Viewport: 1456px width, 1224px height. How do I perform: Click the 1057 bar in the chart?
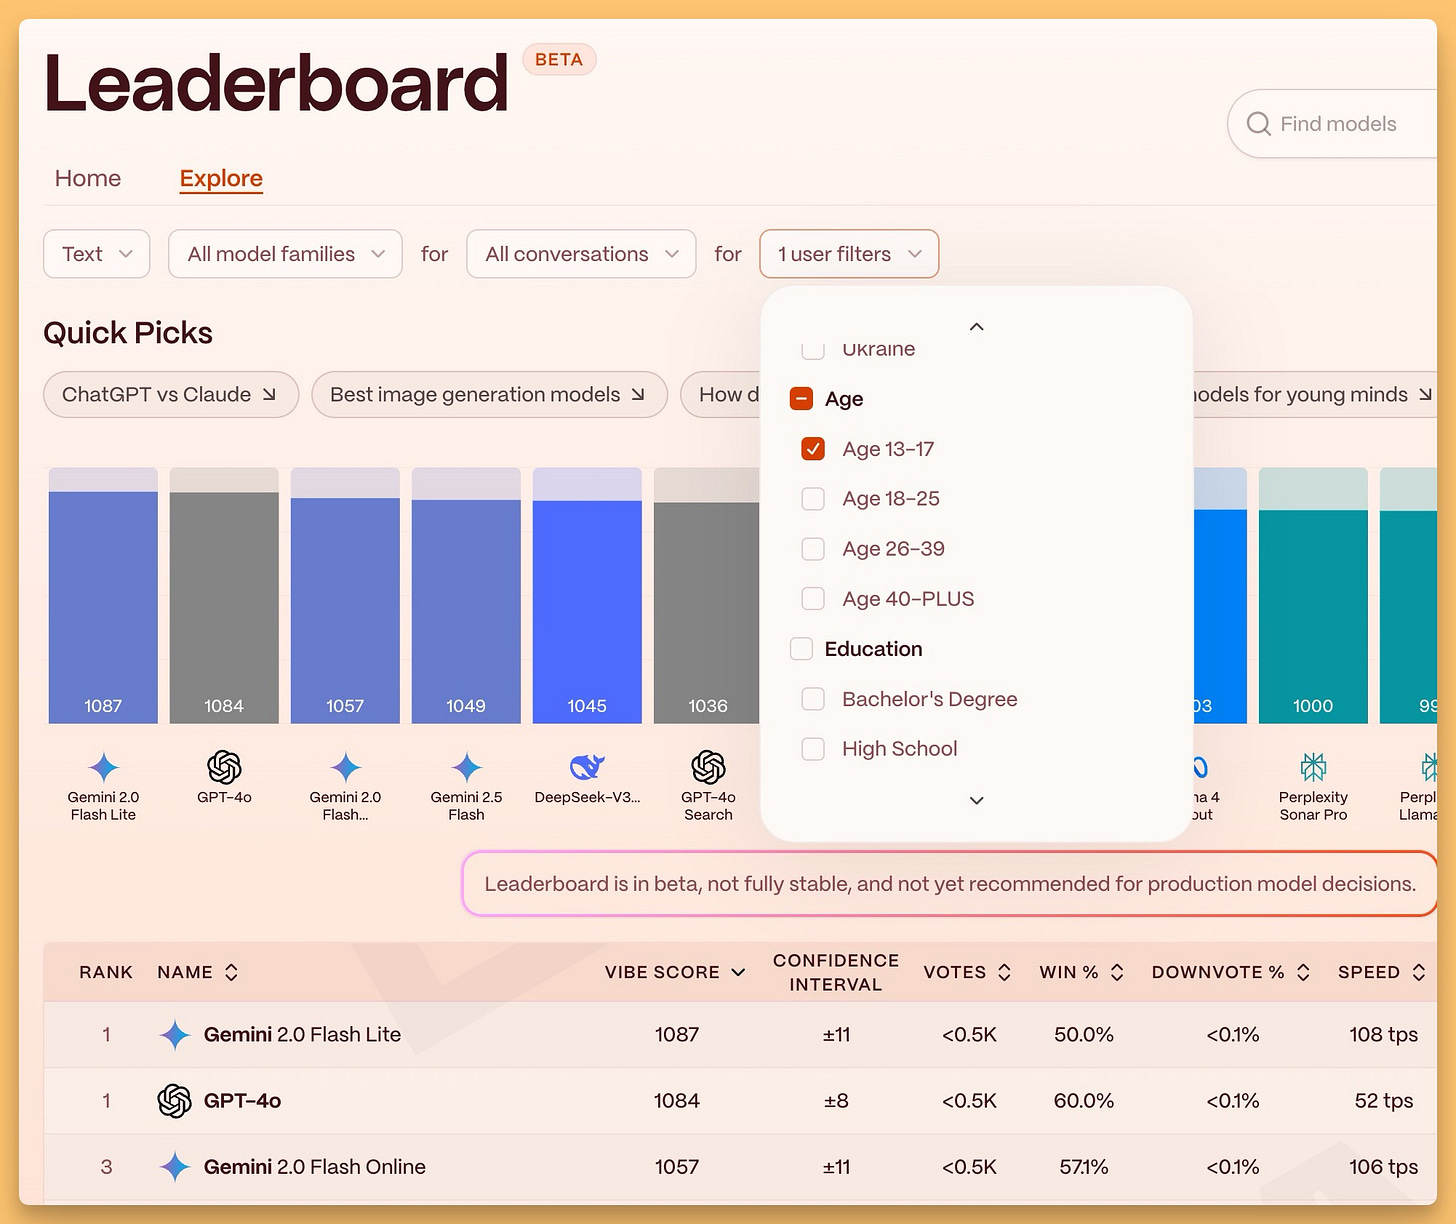coord(345,610)
